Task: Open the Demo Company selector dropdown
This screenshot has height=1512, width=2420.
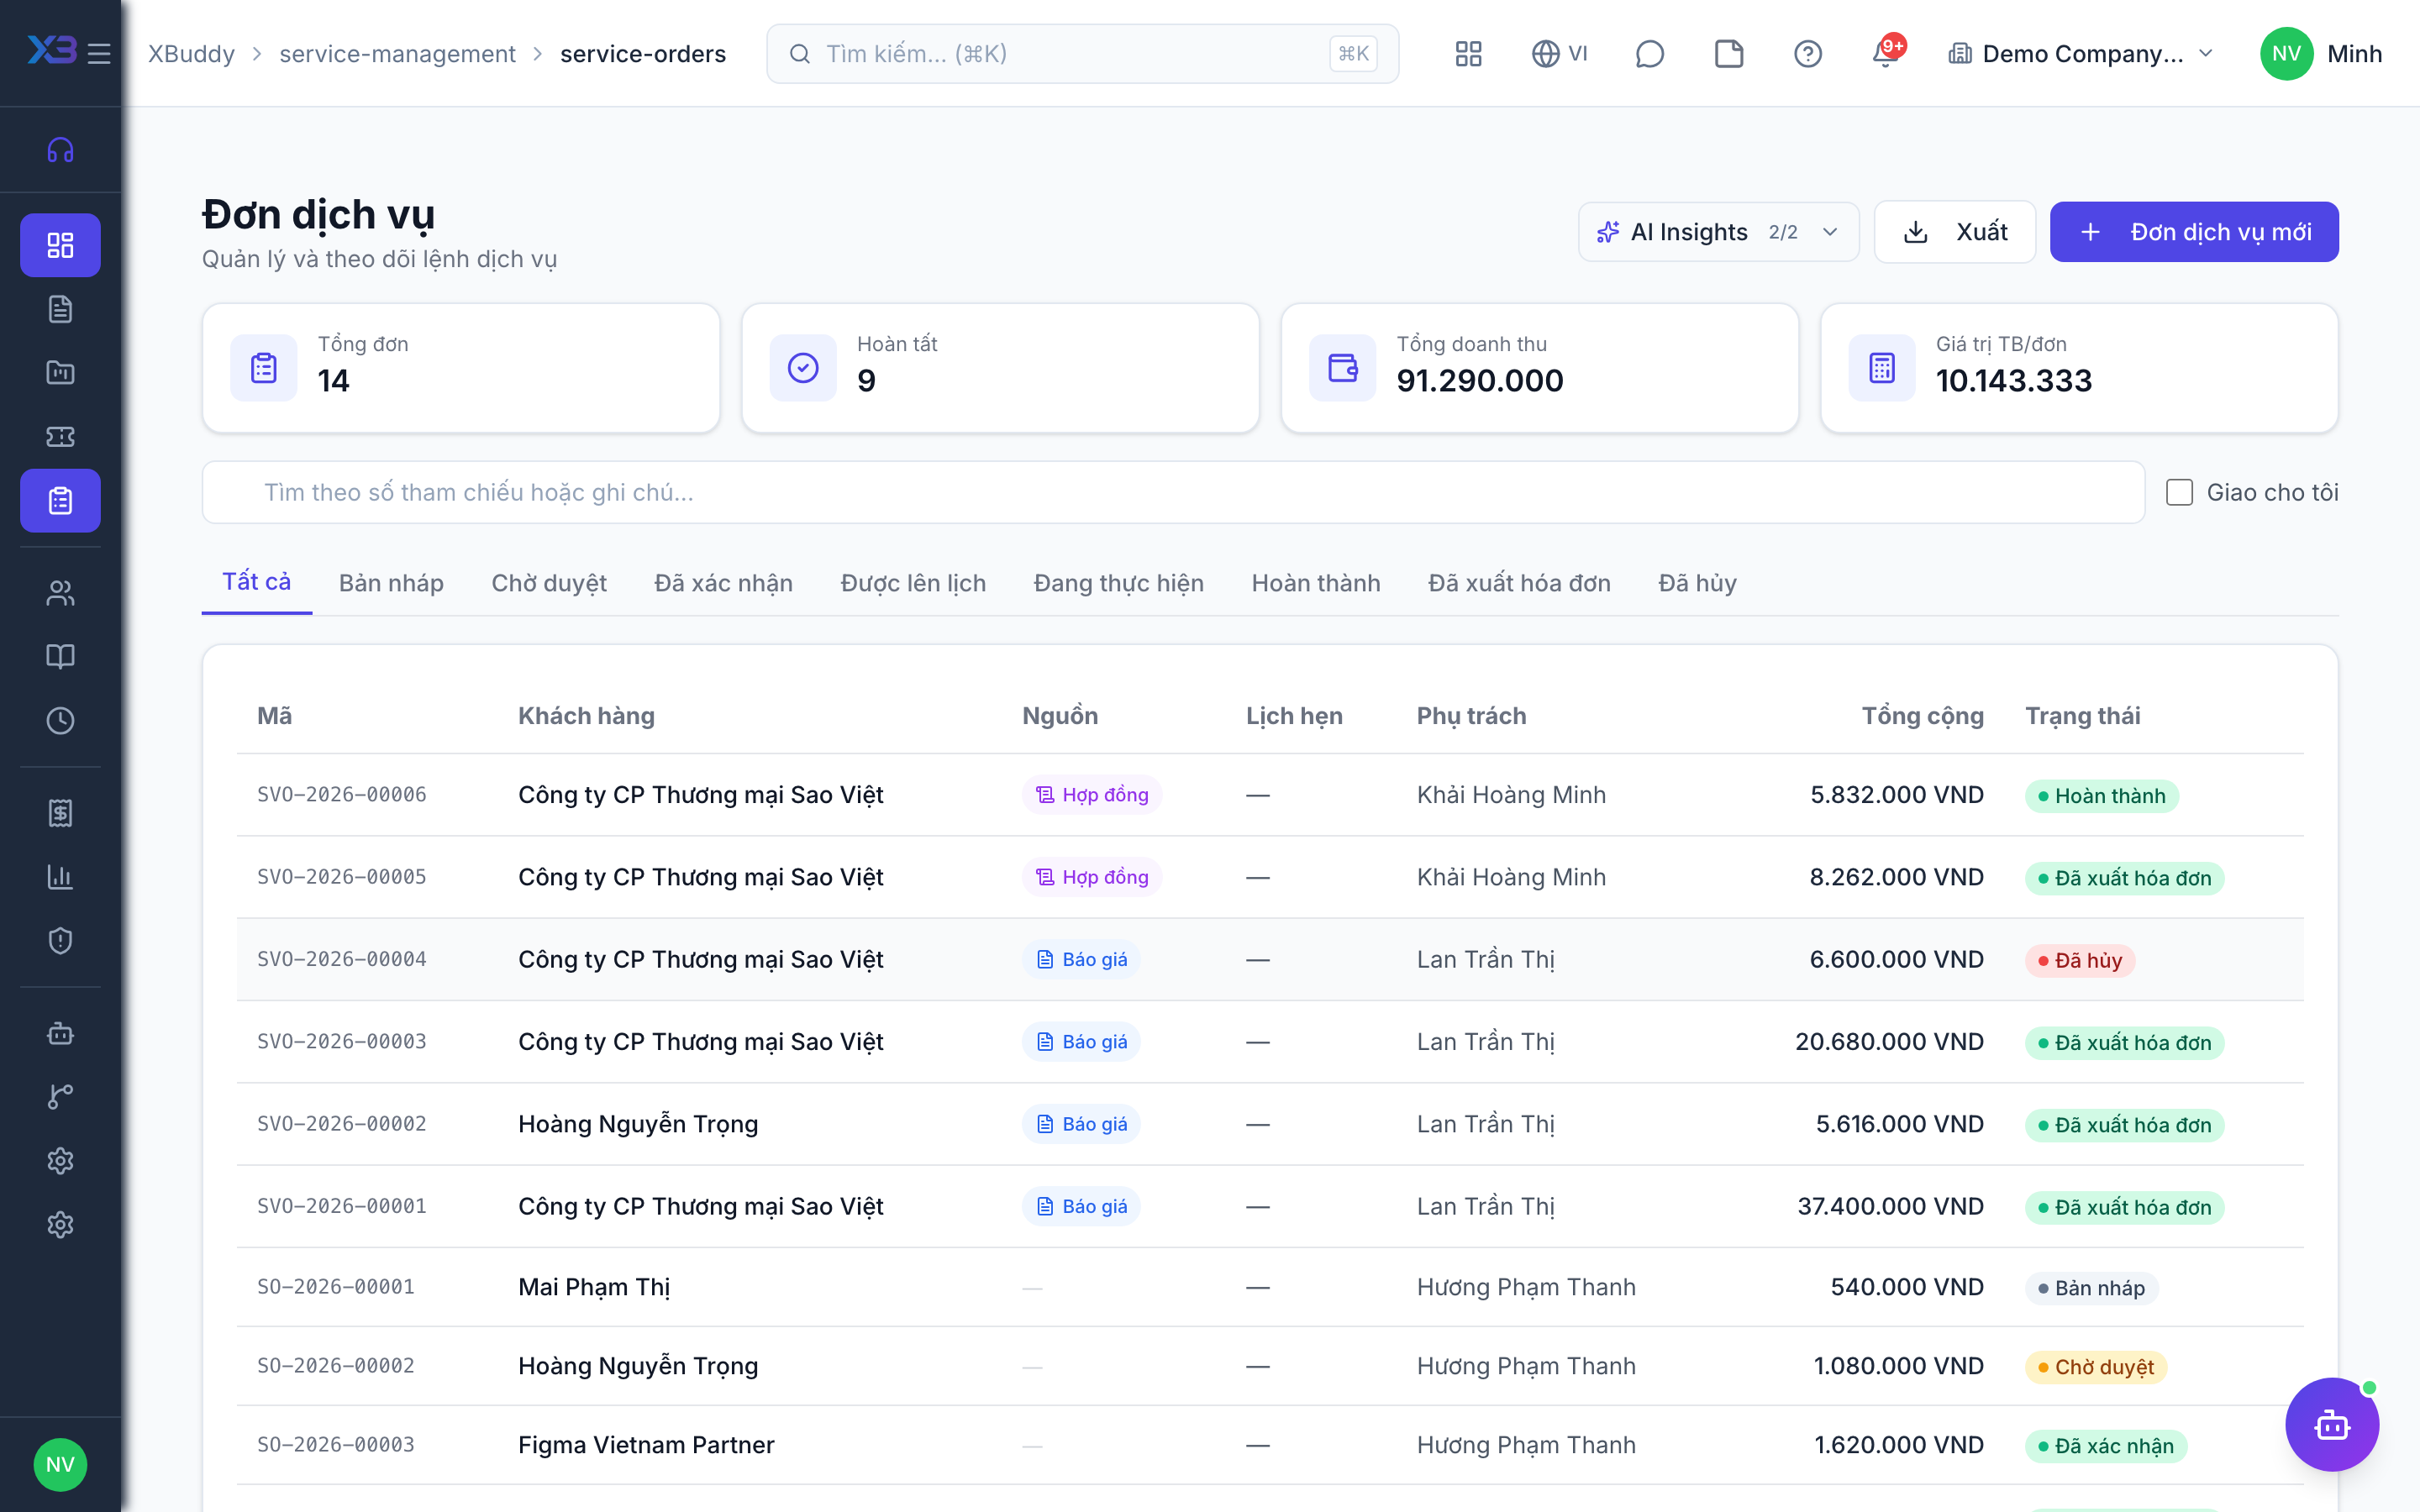Action: point(2081,53)
